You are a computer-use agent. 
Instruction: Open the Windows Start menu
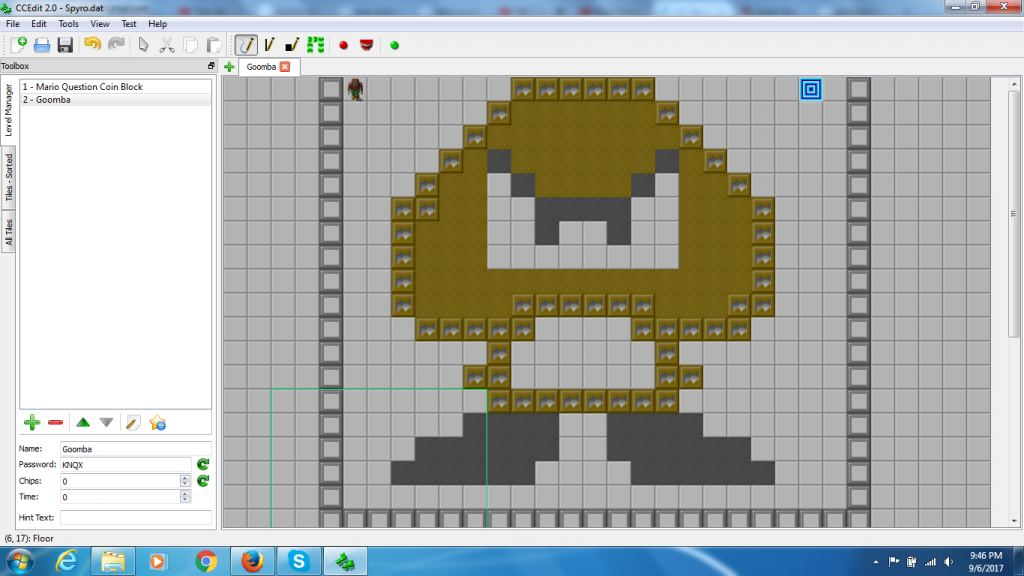[x=19, y=561]
